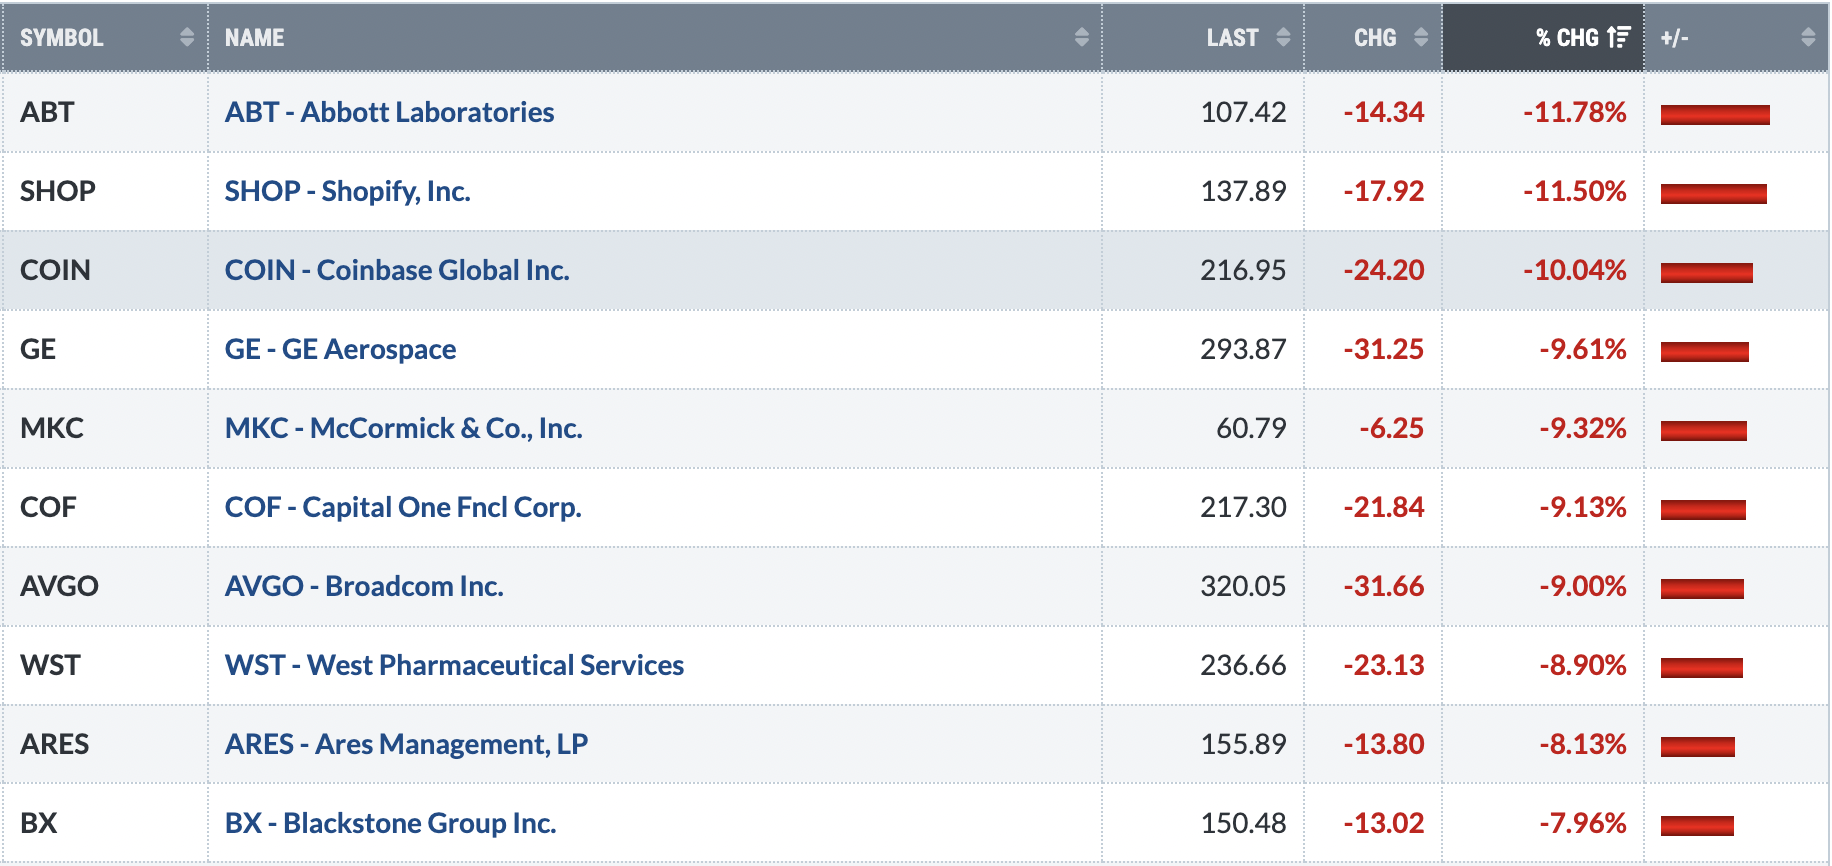Open the GE - GE Aerospace link

pos(340,349)
